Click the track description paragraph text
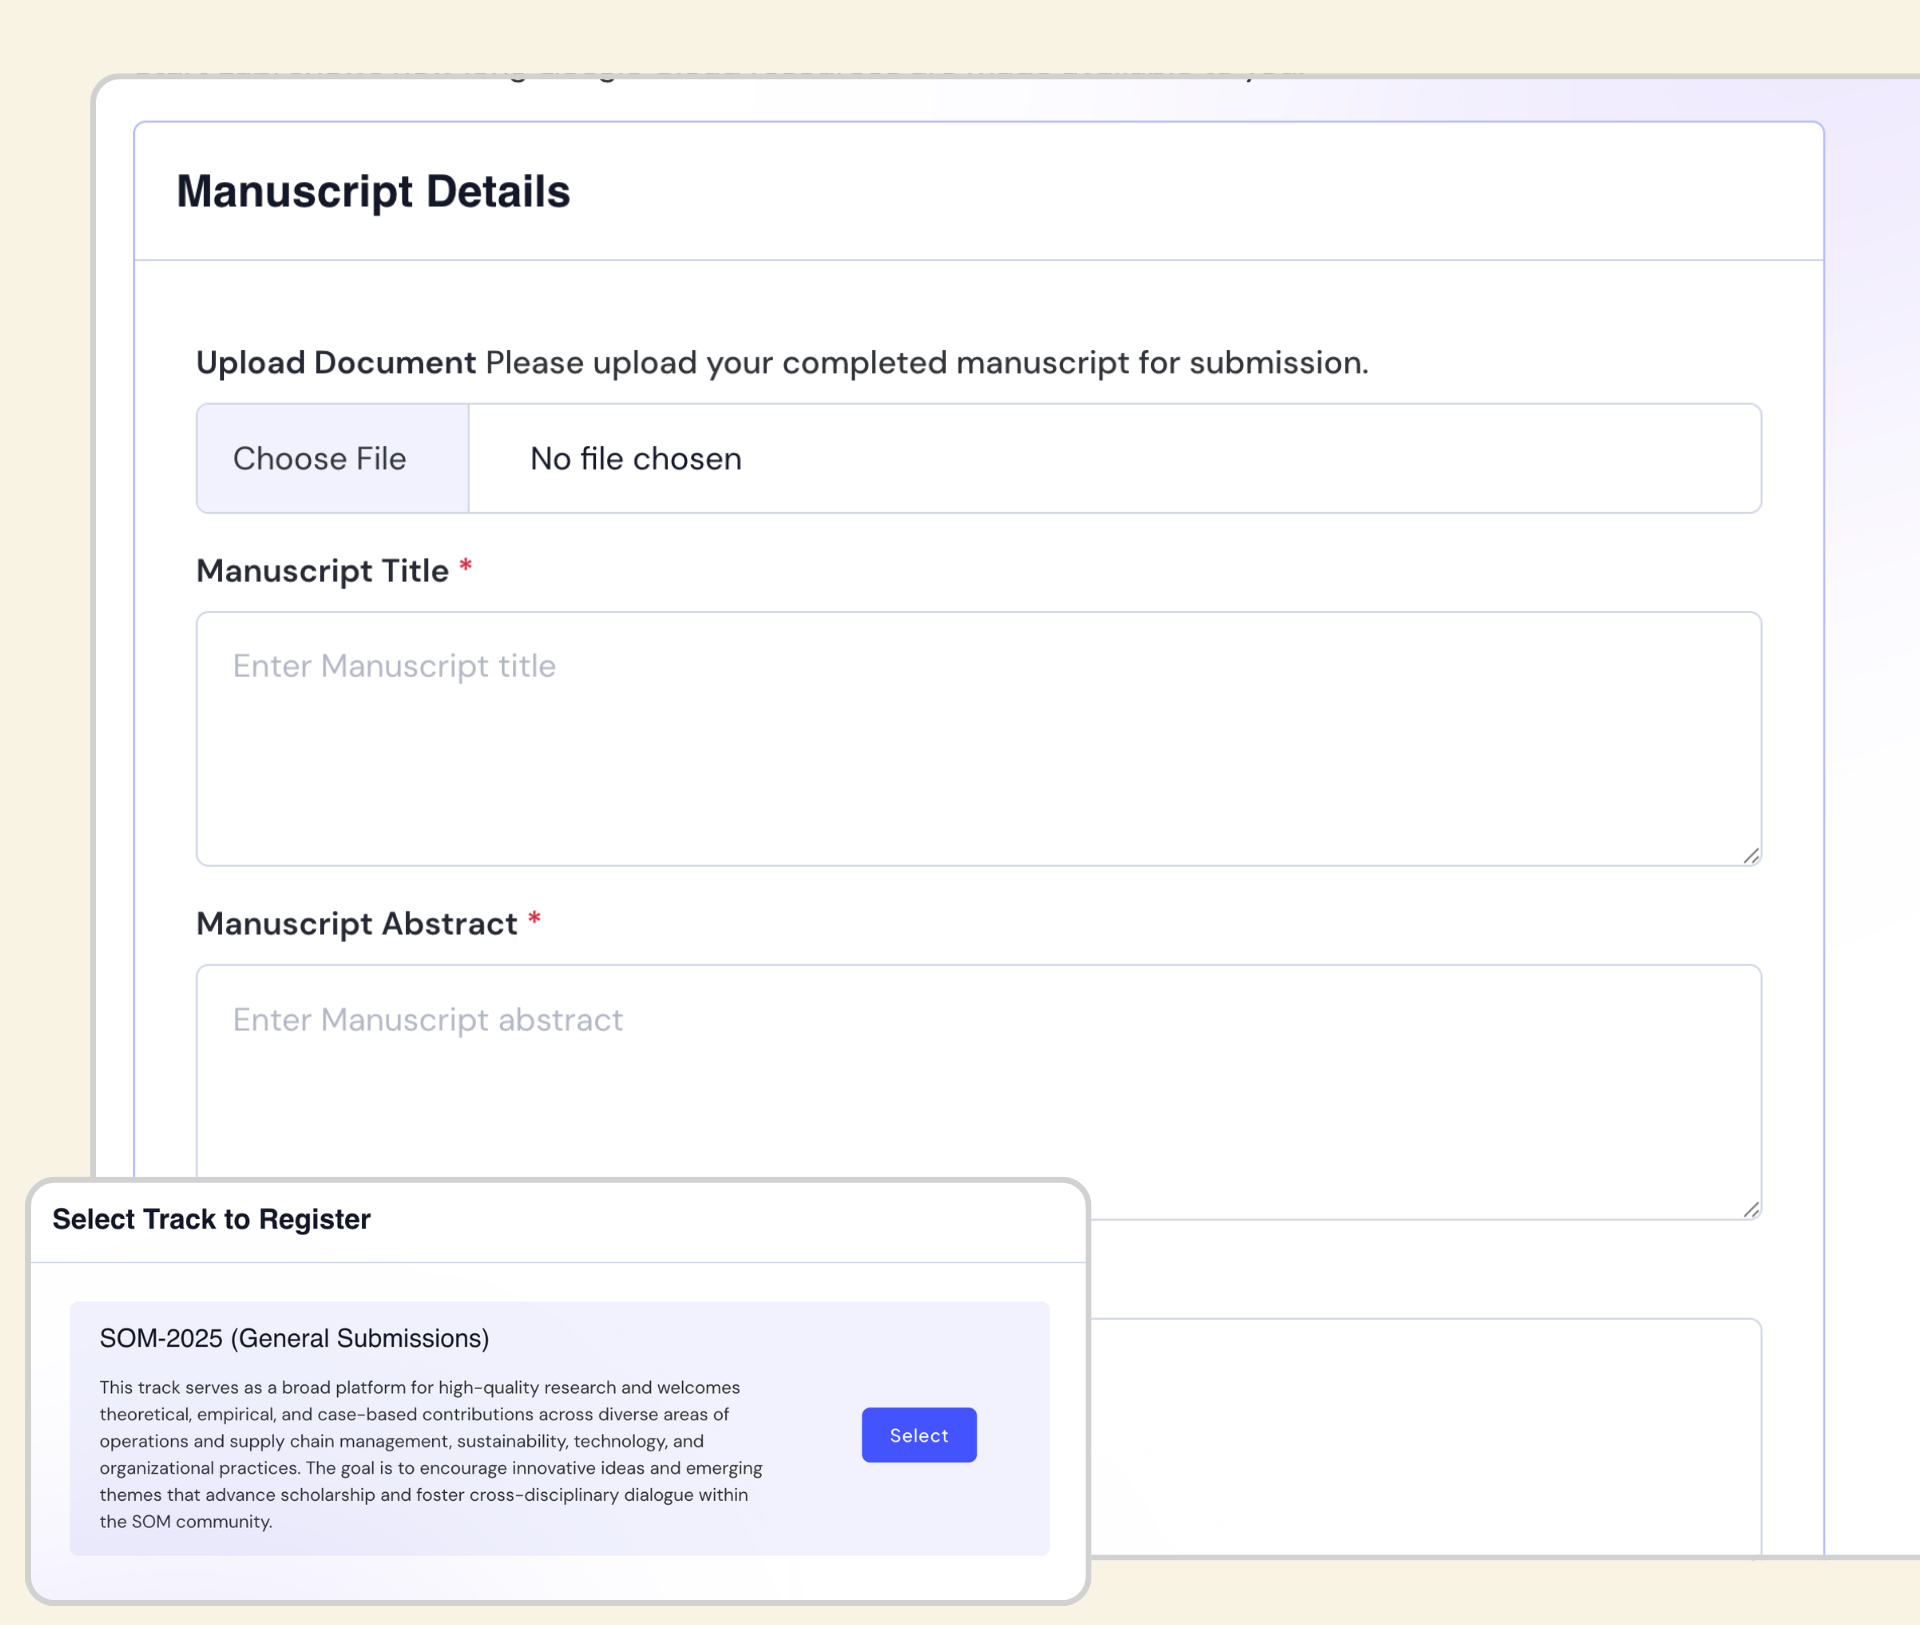Screen dimensions: 1920x1625 tap(430, 1455)
